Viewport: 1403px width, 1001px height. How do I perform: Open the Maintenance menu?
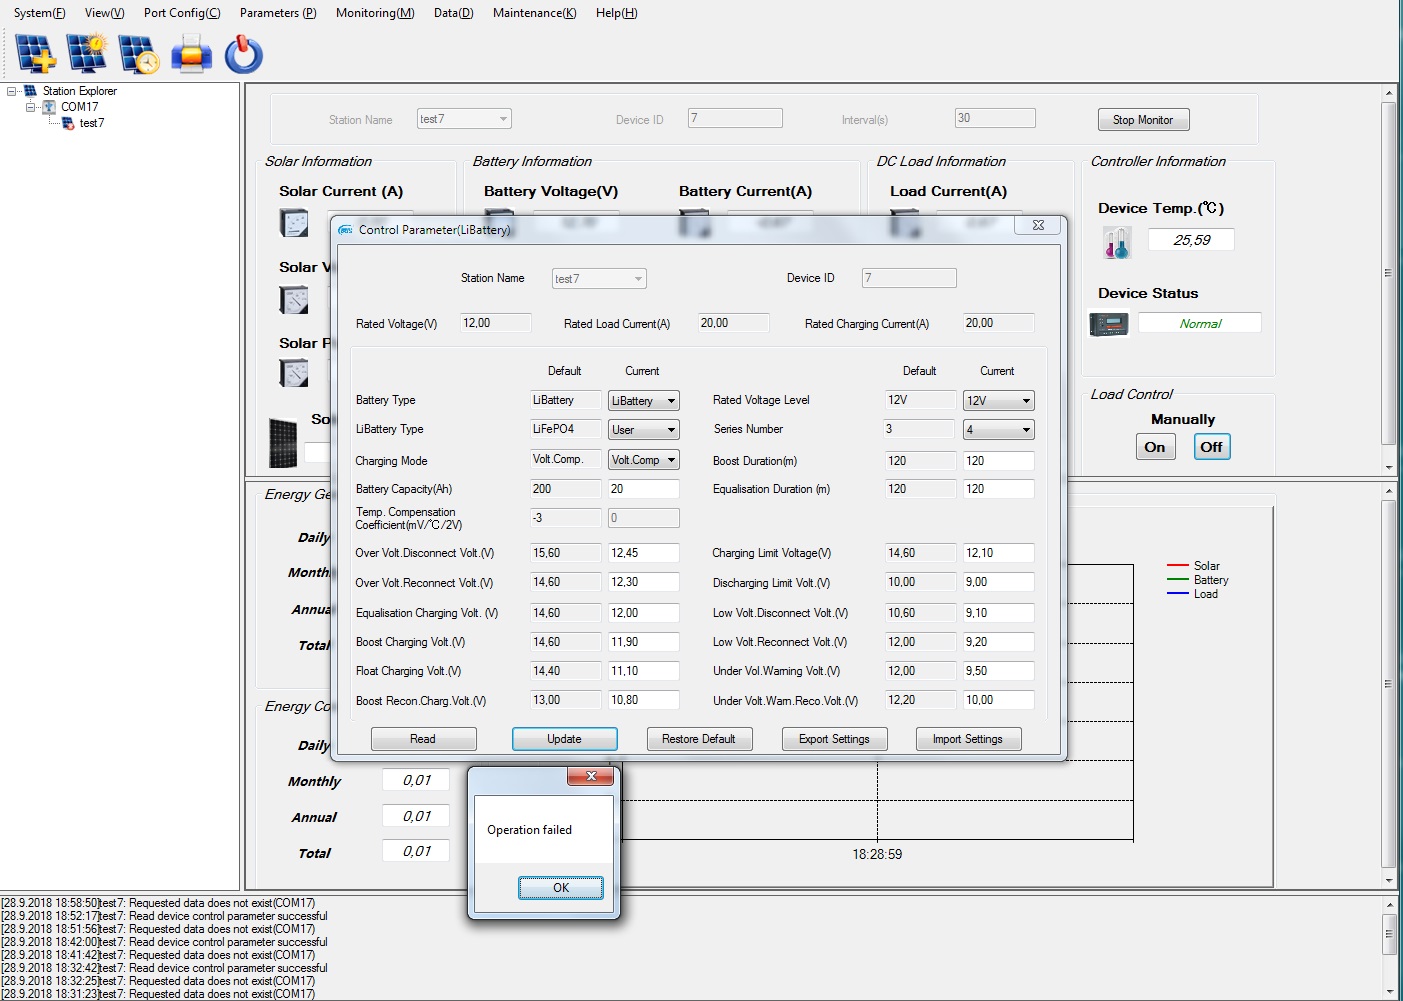534,13
